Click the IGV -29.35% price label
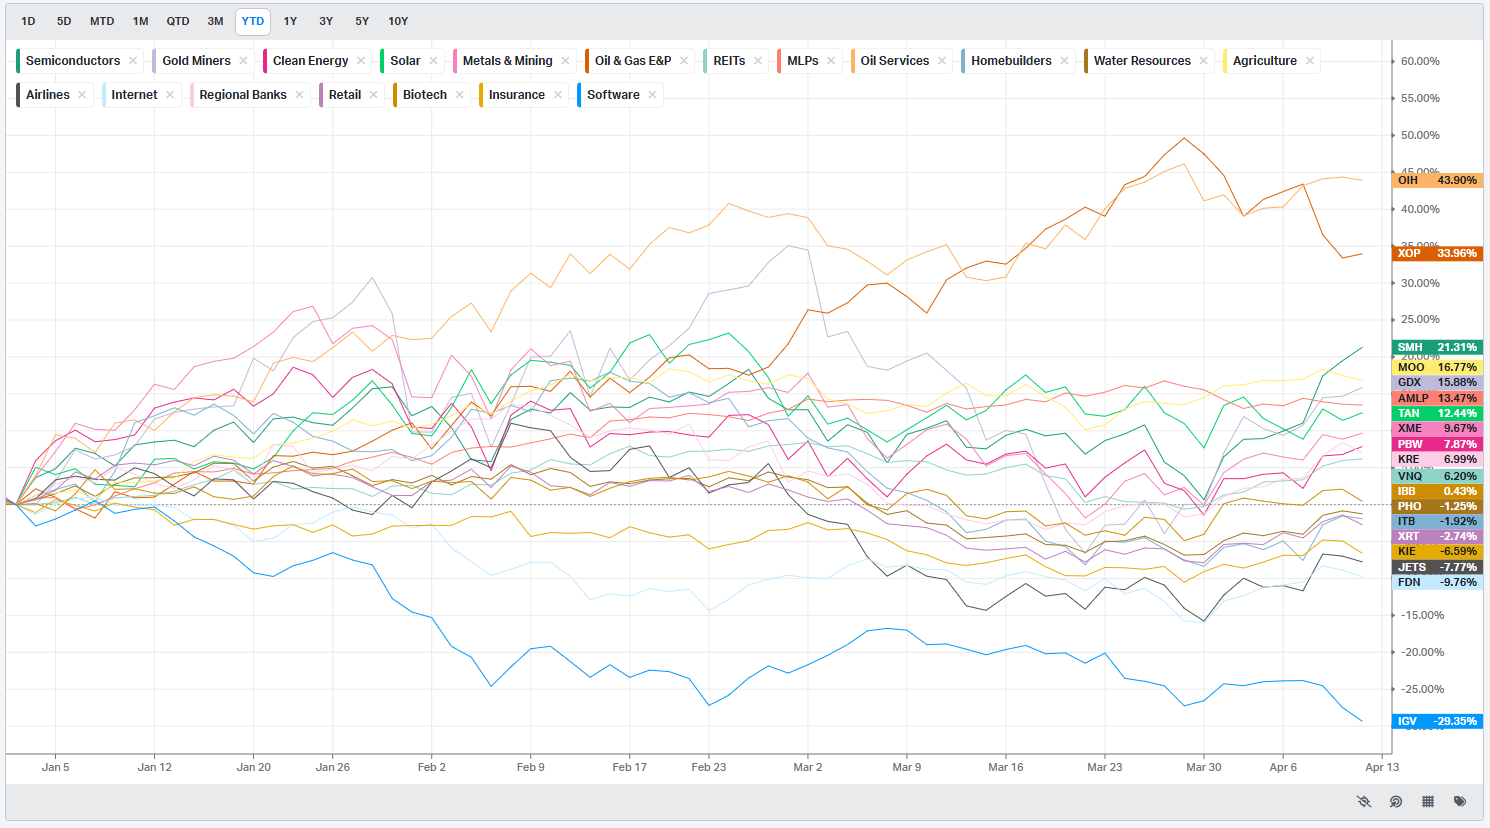This screenshot has height=828, width=1490. click(1437, 721)
